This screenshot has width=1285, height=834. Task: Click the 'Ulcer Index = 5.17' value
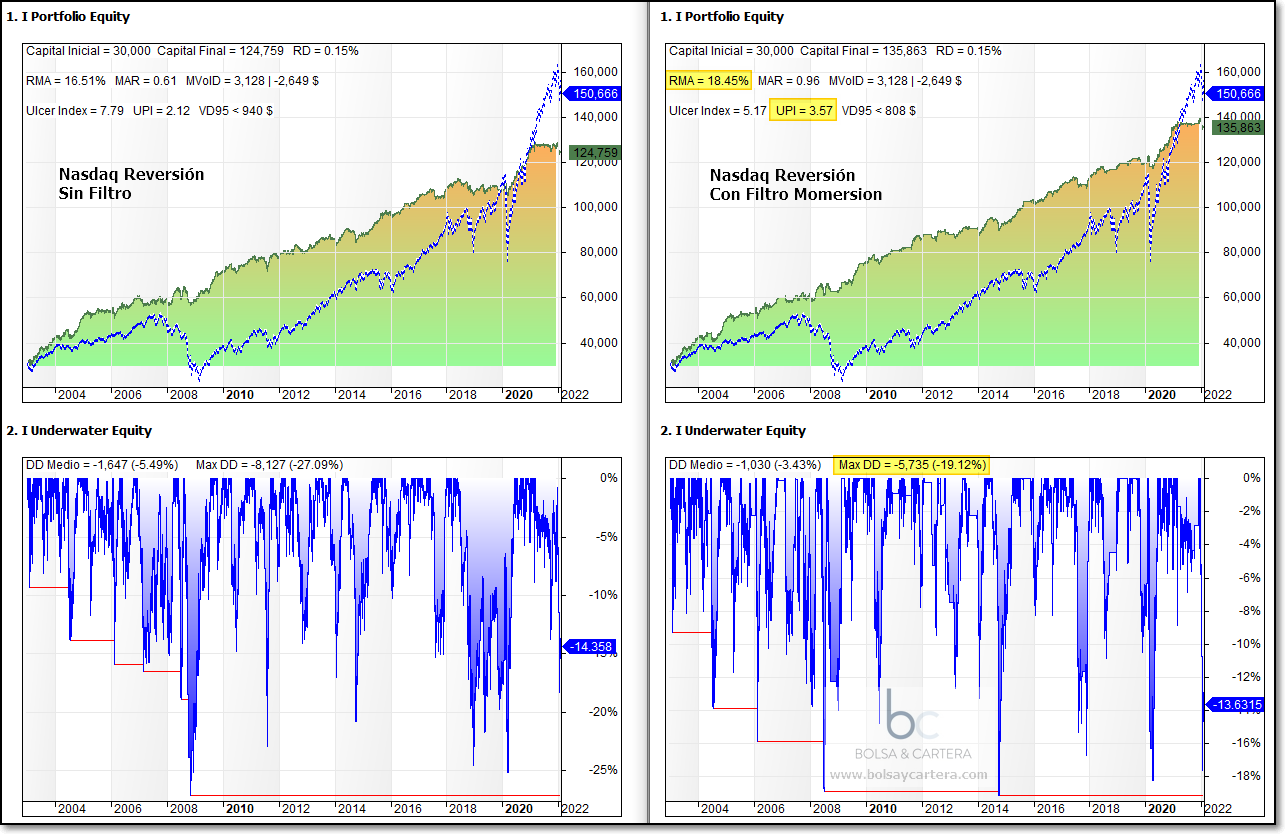(716, 111)
